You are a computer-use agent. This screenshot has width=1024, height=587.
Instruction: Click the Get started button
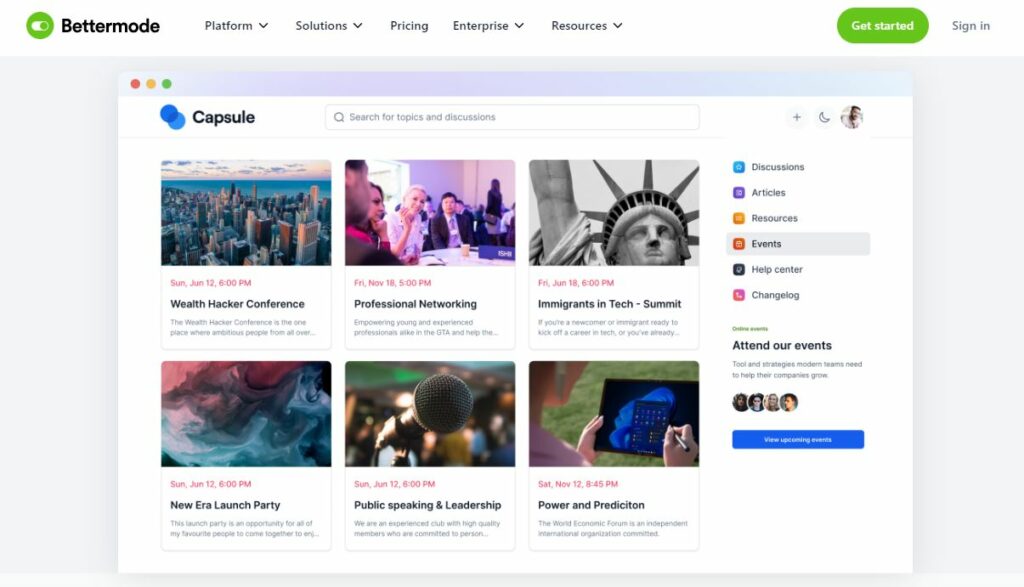(x=882, y=25)
